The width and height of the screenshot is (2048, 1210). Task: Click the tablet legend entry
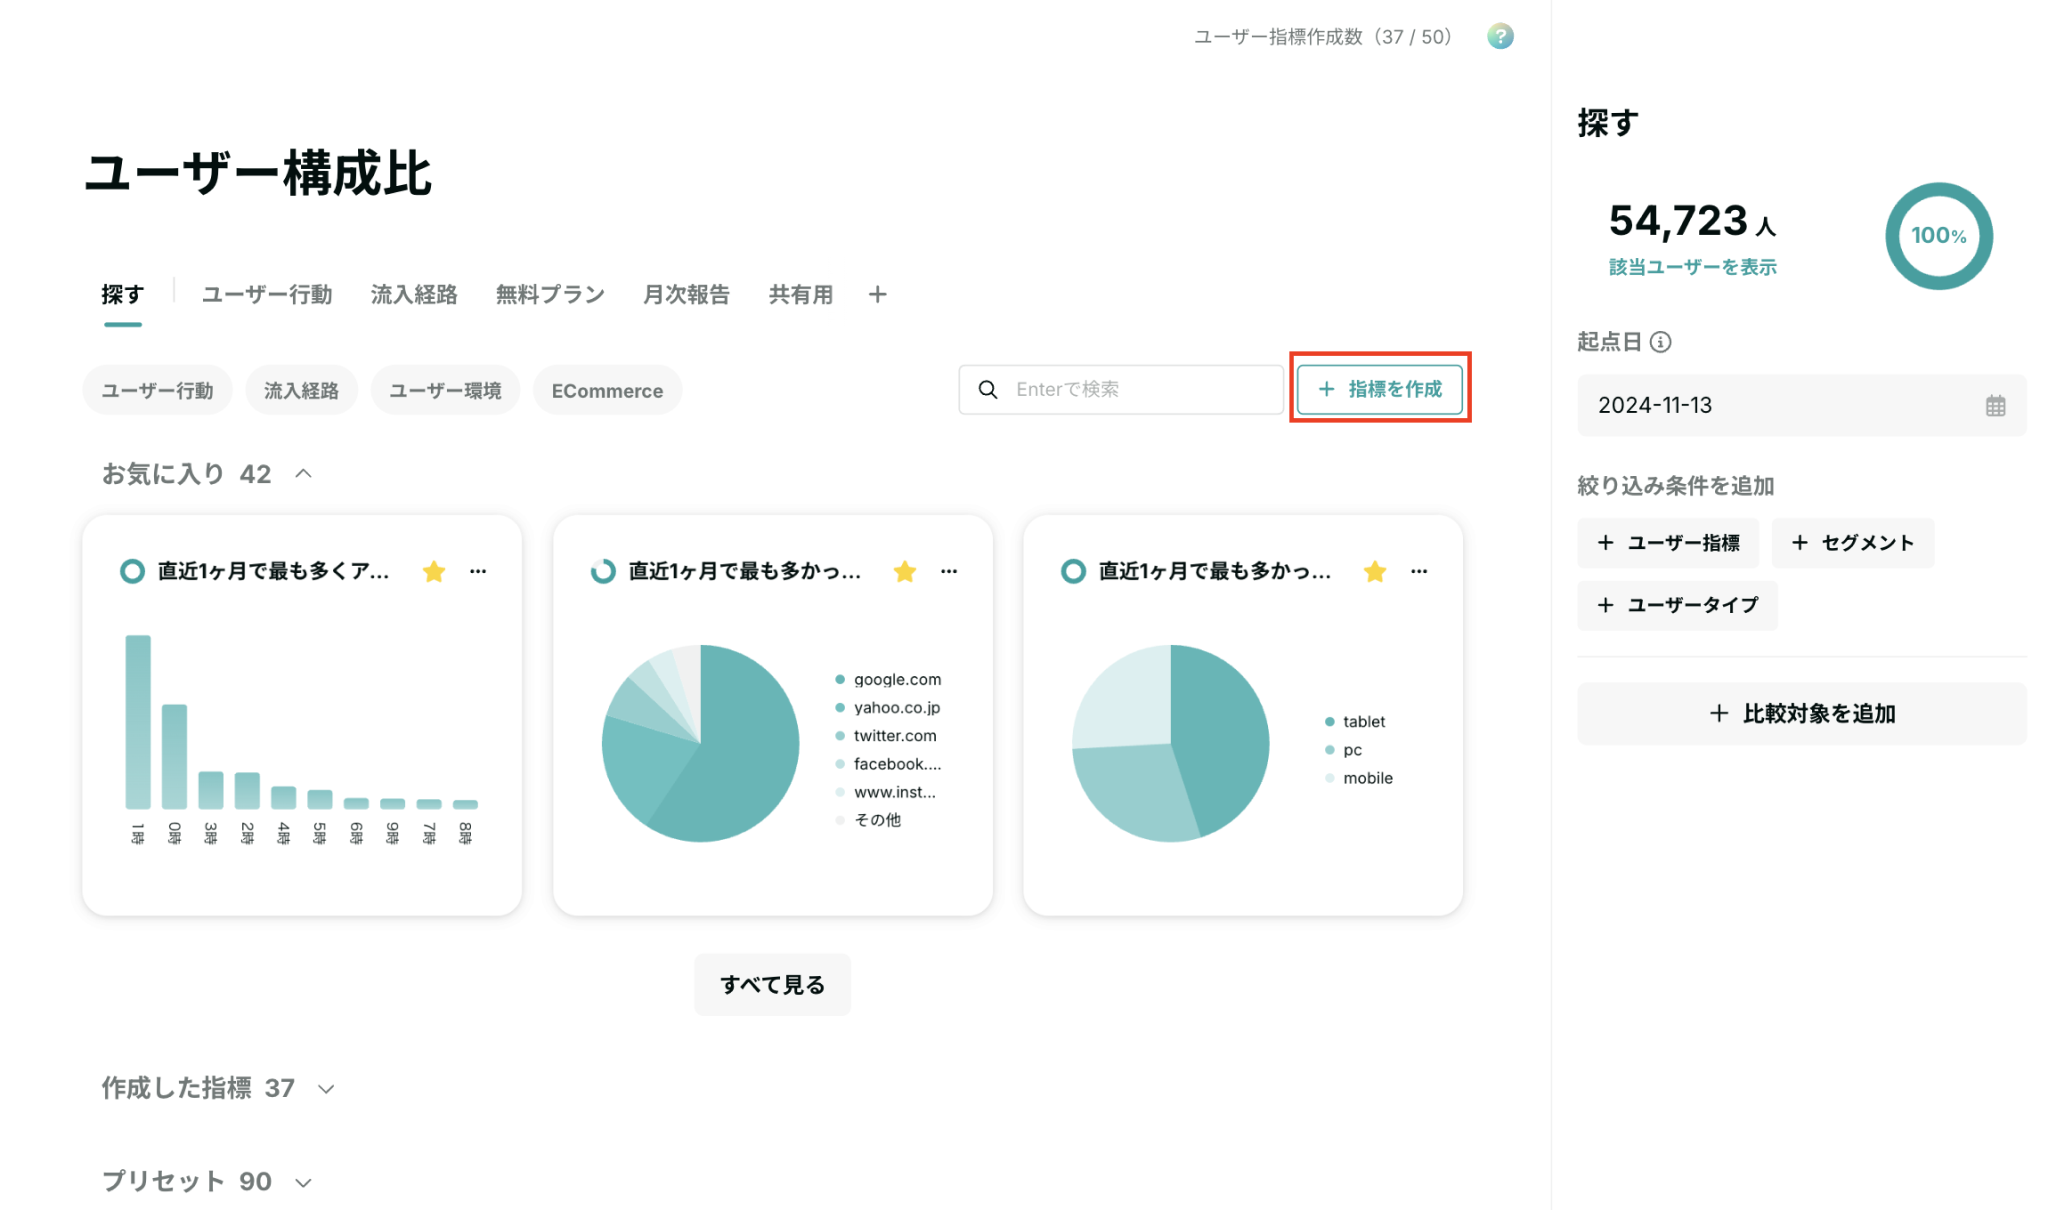pyautogui.click(x=1355, y=722)
